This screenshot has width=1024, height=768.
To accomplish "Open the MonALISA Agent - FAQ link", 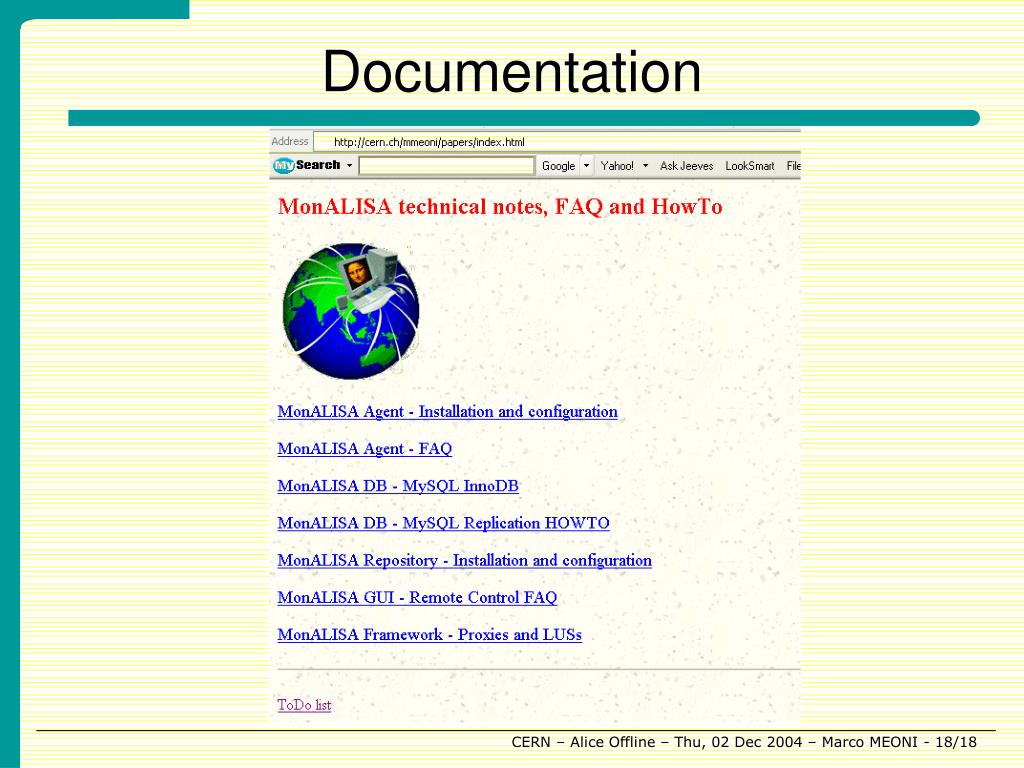I will (364, 449).
